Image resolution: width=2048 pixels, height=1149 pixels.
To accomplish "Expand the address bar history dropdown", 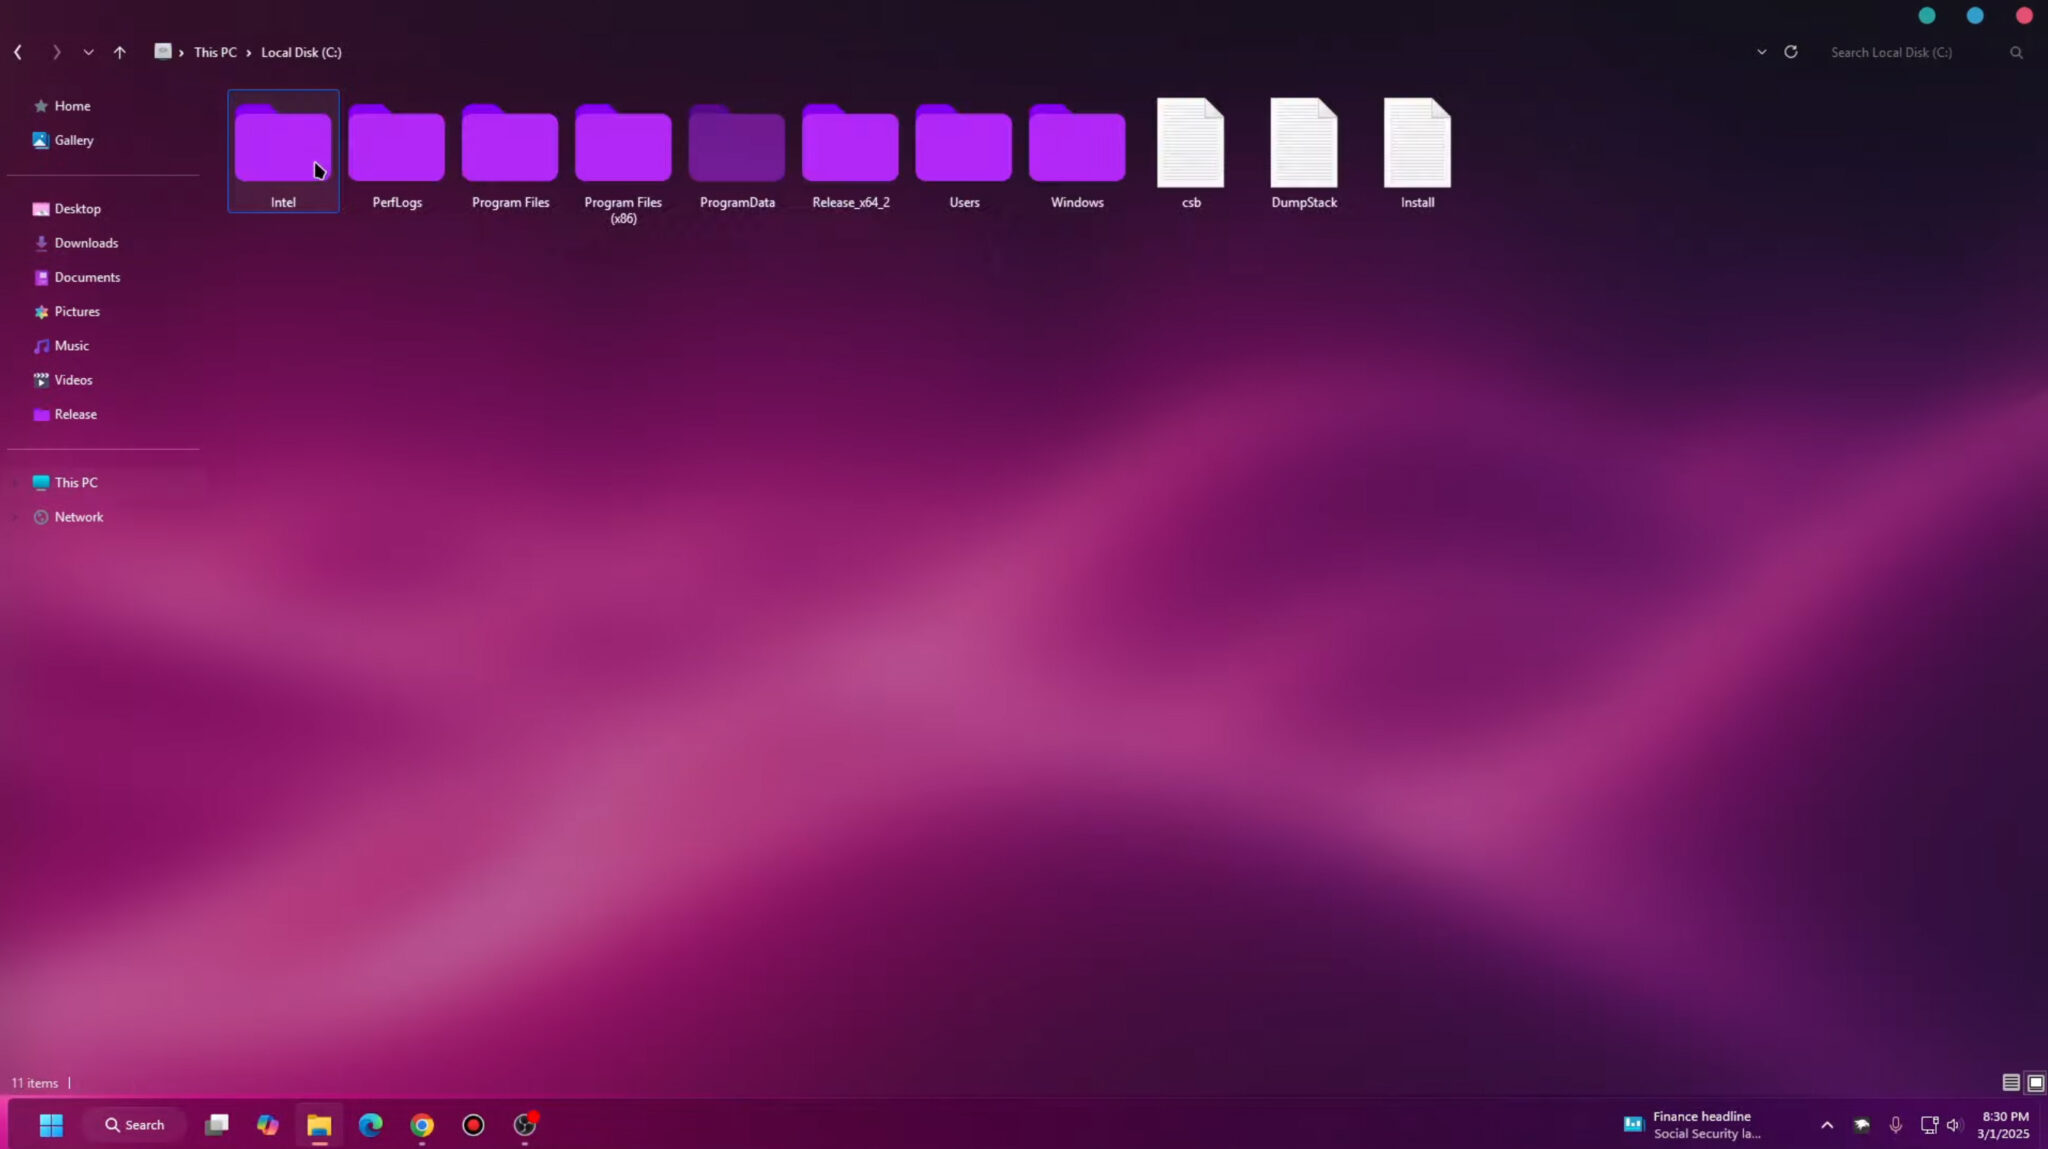I will [x=1761, y=51].
